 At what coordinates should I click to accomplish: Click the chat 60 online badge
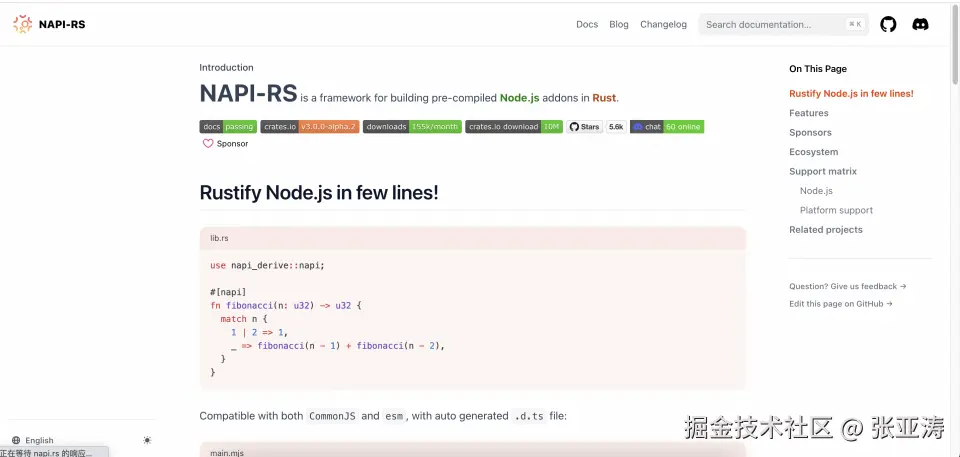point(667,127)
